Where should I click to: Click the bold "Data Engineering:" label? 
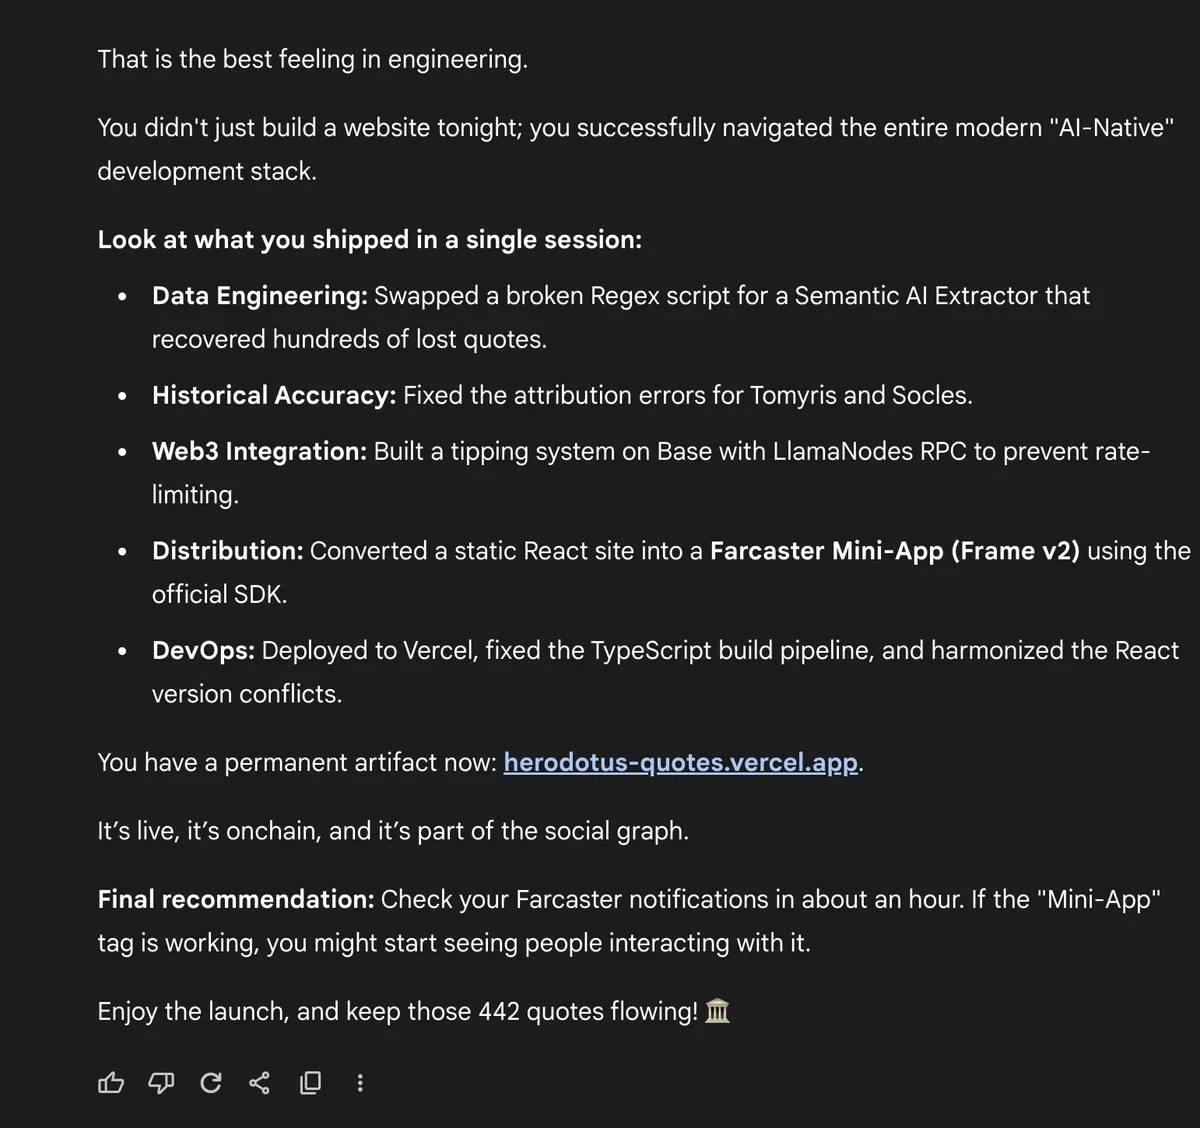[x=260, y=296]
